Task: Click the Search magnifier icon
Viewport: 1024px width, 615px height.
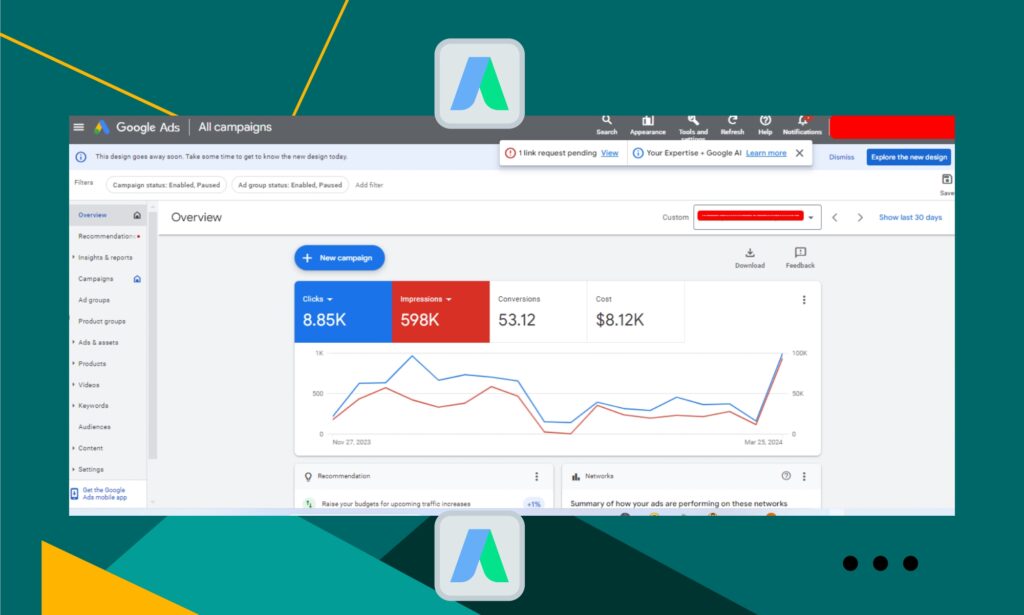Action: click(x=606, y=121)
